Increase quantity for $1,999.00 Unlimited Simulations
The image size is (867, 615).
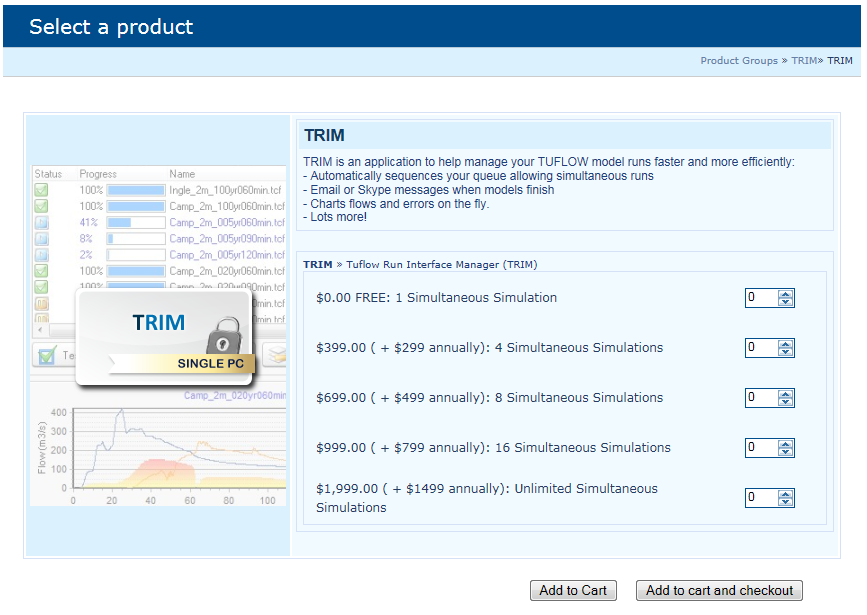[785, 494]
